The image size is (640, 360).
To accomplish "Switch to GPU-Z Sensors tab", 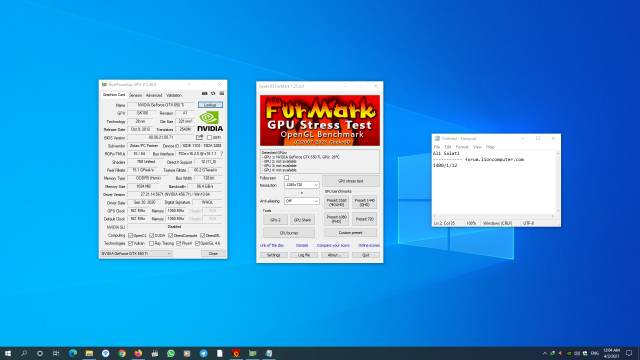I will 136,95.
